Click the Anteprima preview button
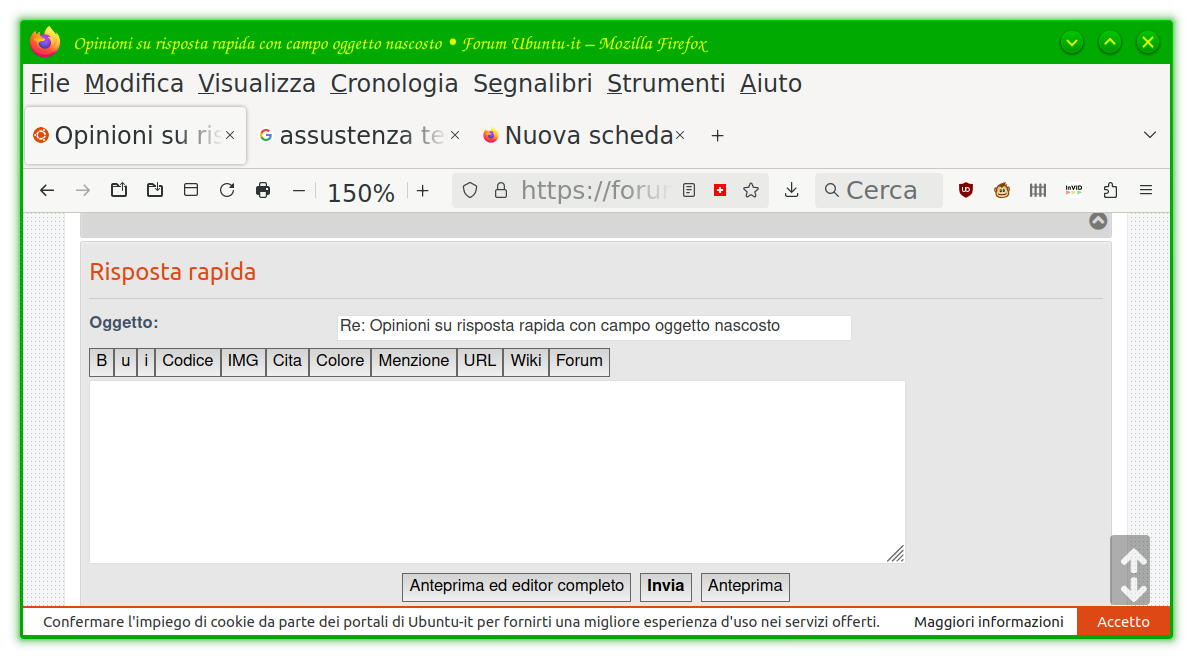The width and height of the screenshot is (1193, 659). point(745,587)
